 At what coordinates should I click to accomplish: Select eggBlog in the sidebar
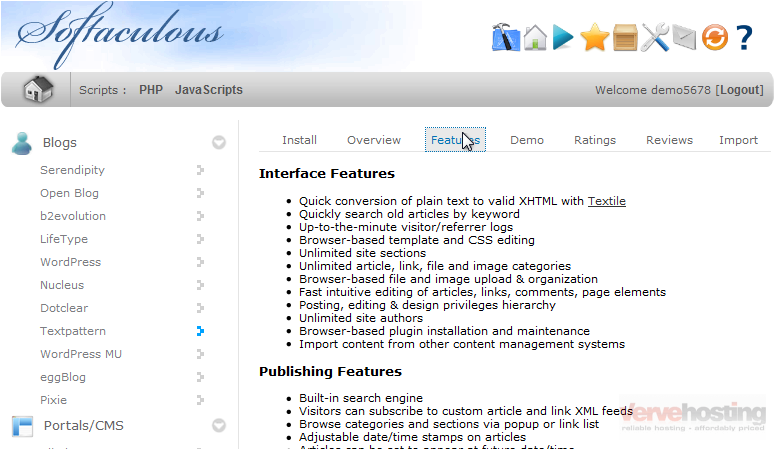point(63,377)
